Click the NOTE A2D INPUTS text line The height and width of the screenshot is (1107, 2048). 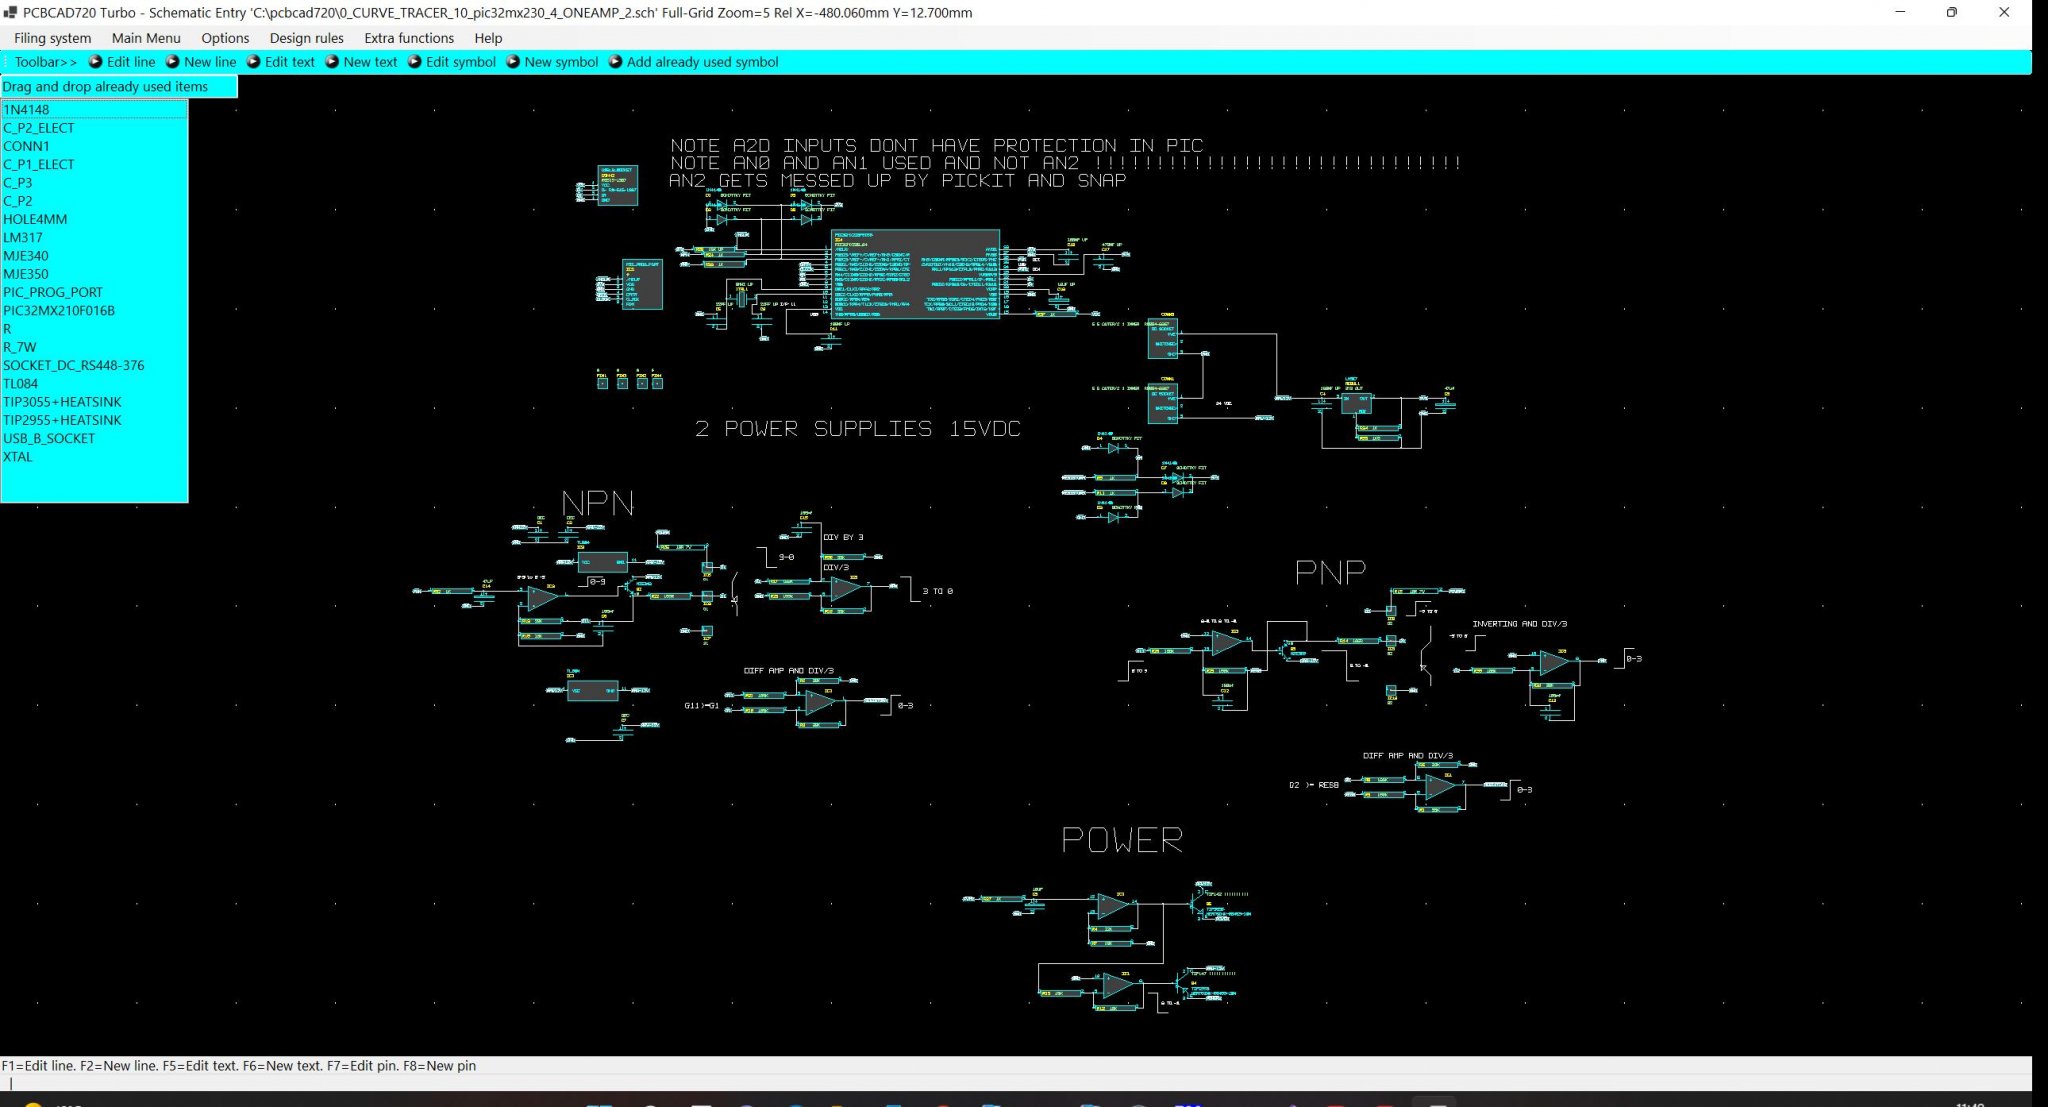pyautogui.click(x=937, y=146)
